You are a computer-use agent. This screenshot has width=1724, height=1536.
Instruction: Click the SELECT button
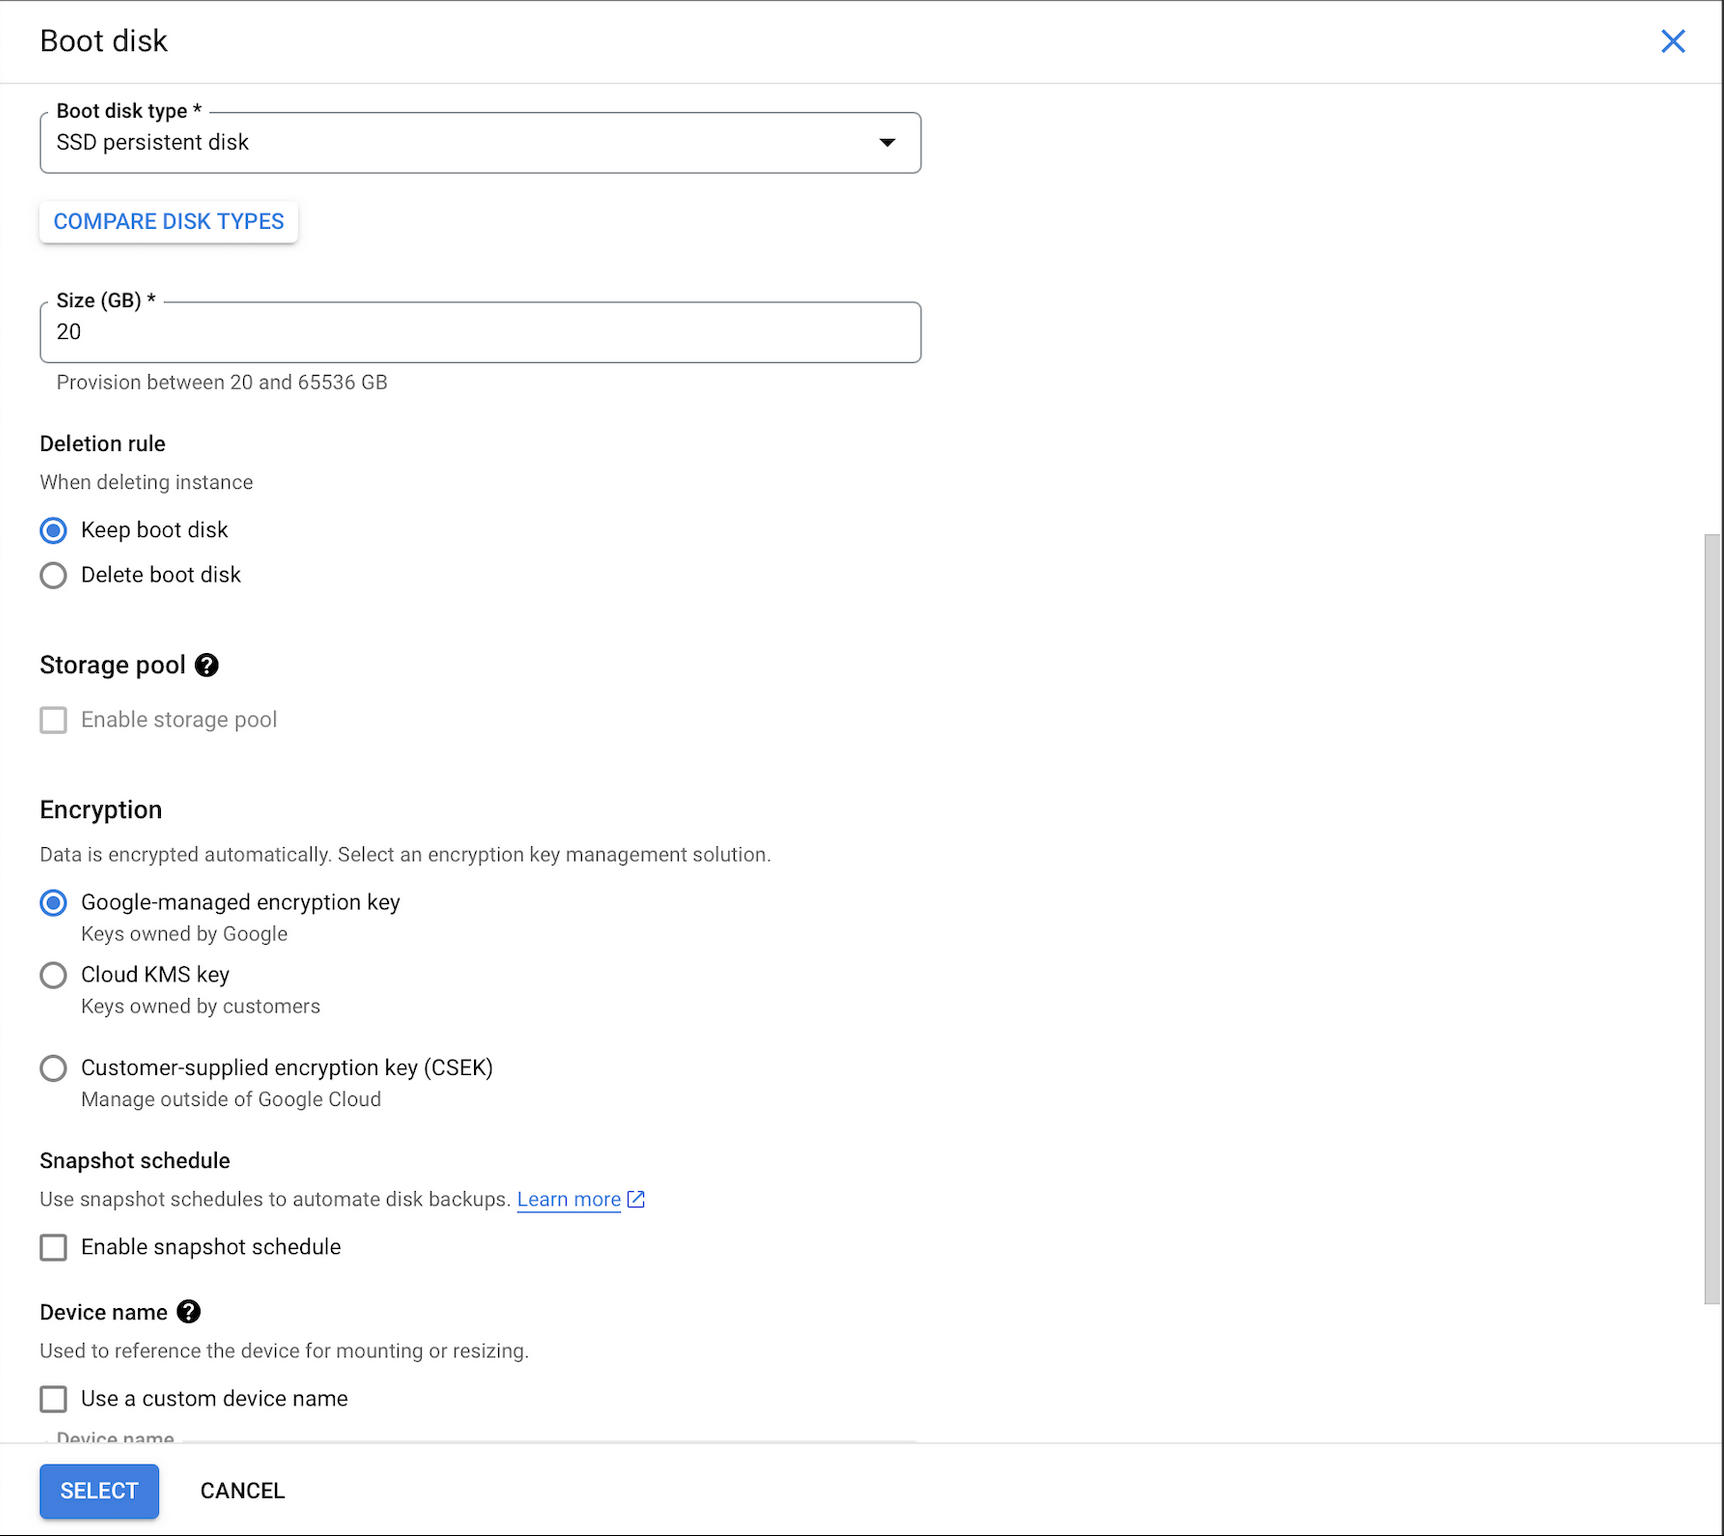[x=99, y=1491]
